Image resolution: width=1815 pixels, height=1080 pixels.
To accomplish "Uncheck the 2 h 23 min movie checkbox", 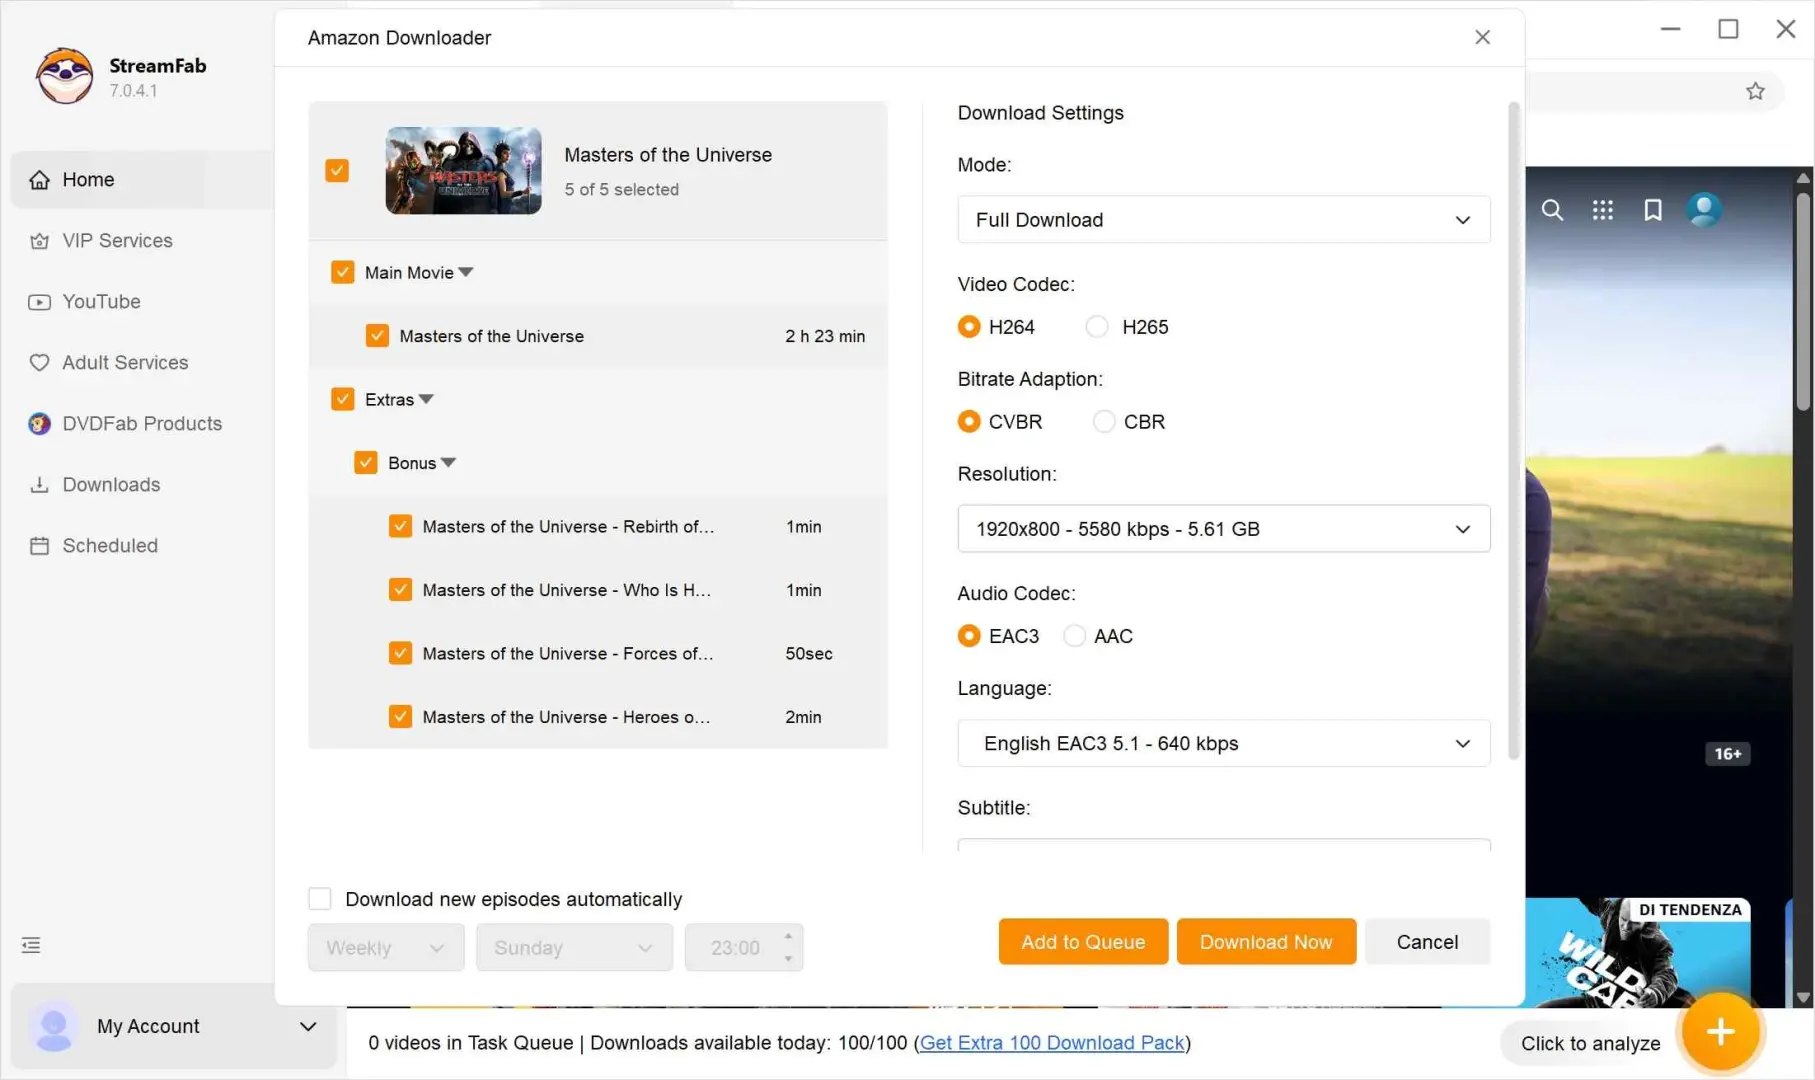I will 377,336.
